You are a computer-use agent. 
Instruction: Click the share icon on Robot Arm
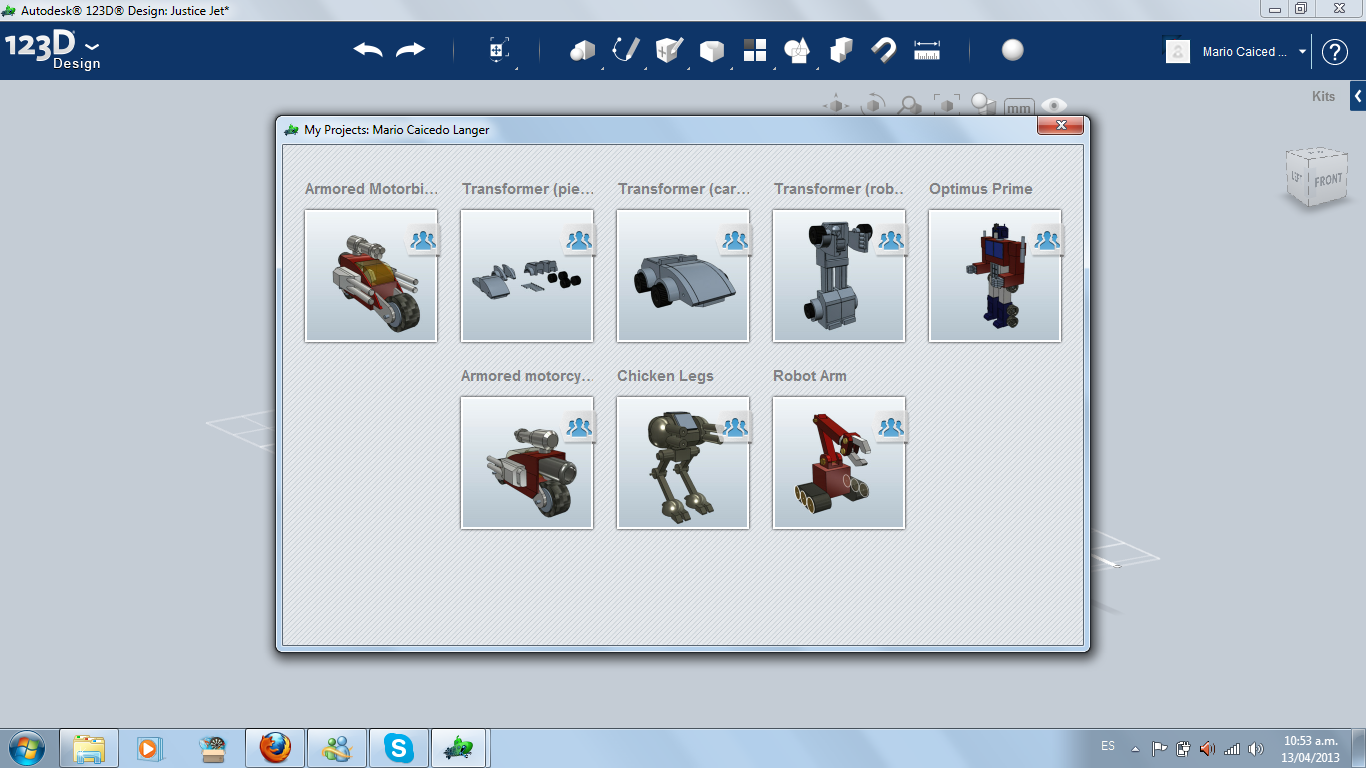click(891, 427)
